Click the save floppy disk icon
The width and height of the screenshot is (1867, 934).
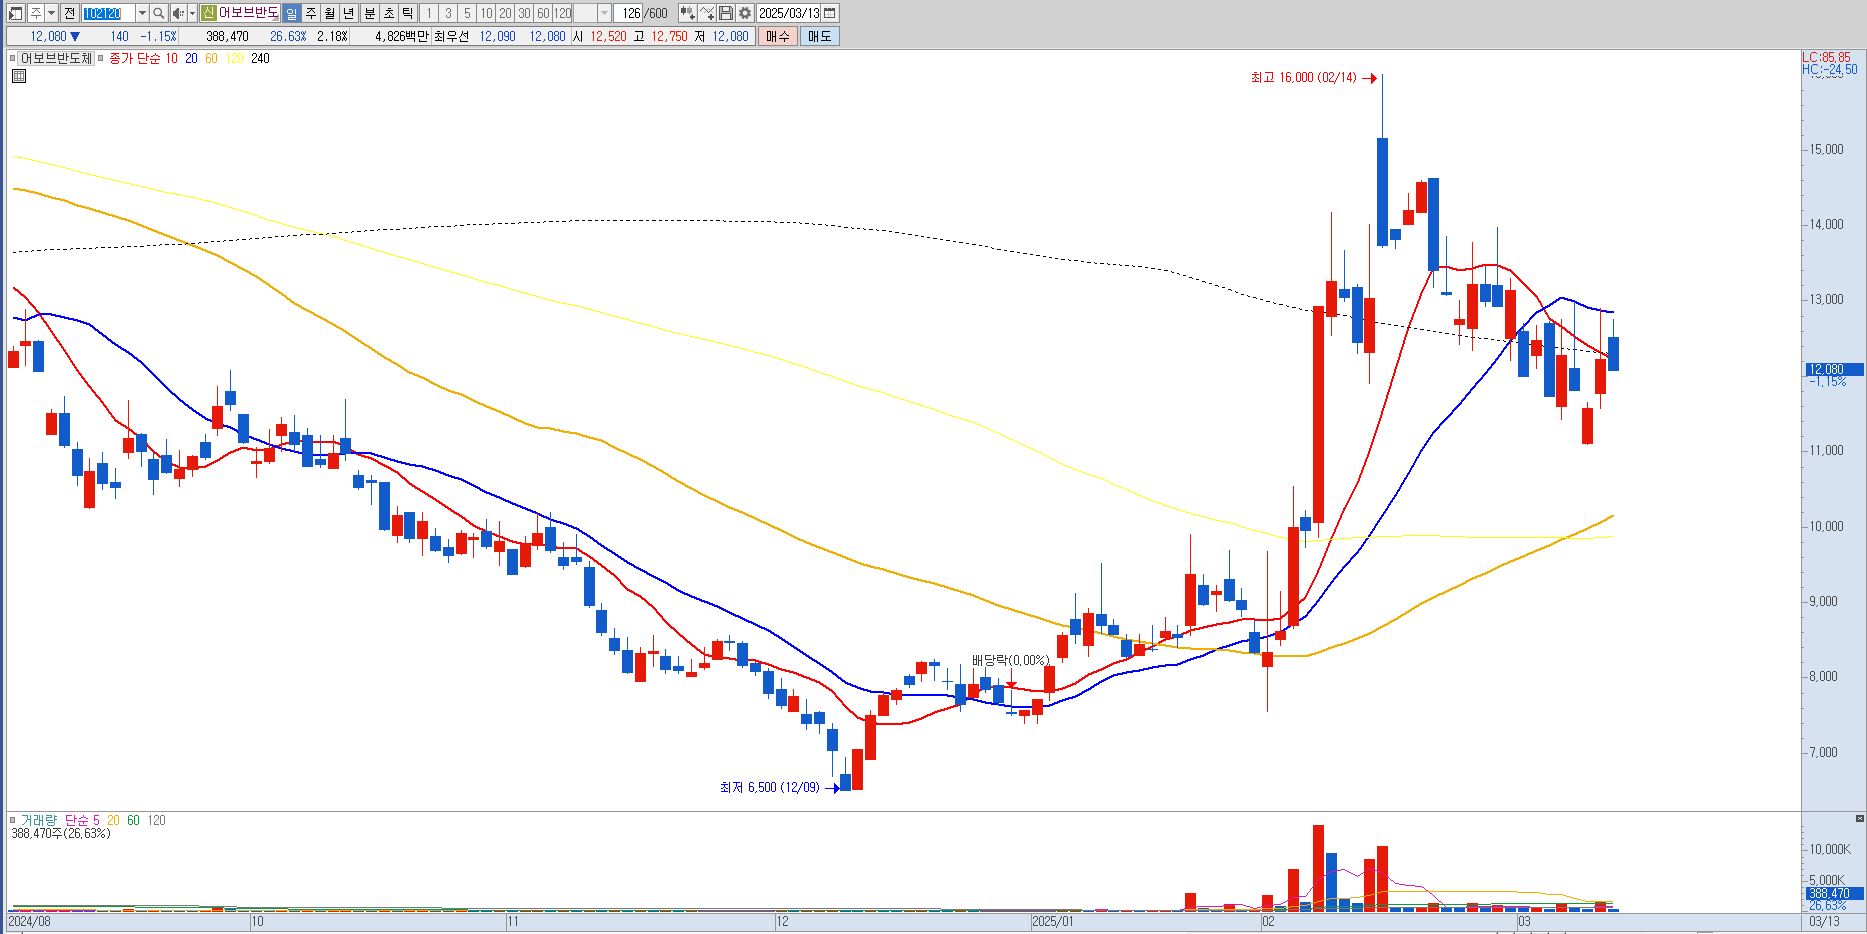click(726, 13)
